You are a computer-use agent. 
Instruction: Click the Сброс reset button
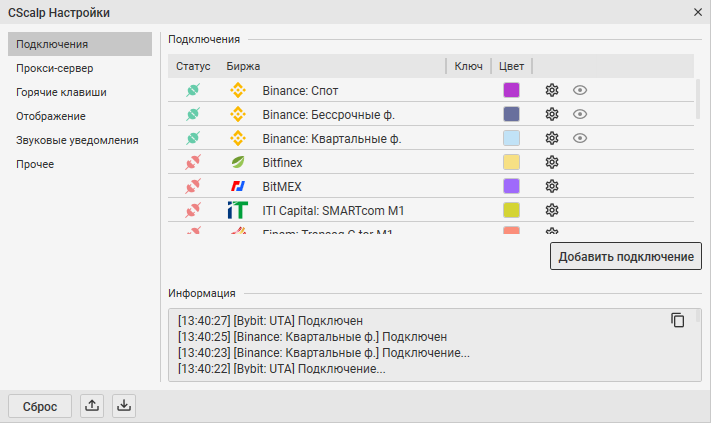40,406
